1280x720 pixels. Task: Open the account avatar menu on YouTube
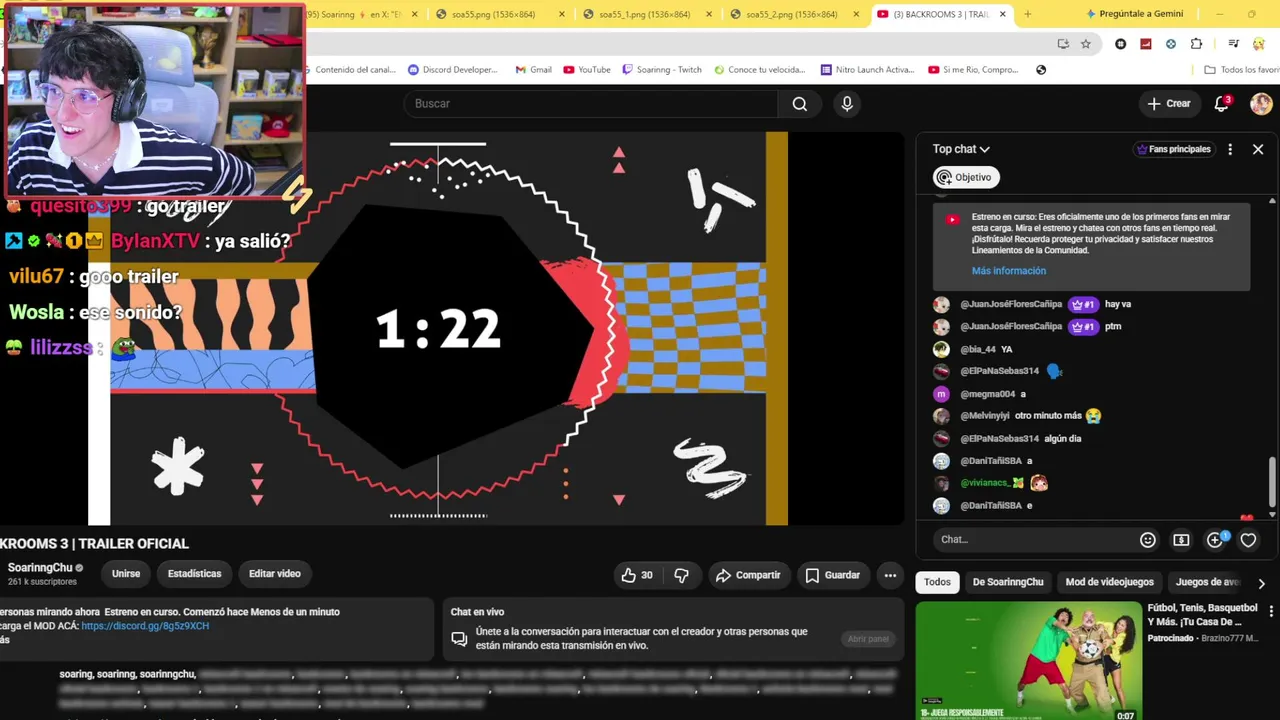tap(1261, 104)
